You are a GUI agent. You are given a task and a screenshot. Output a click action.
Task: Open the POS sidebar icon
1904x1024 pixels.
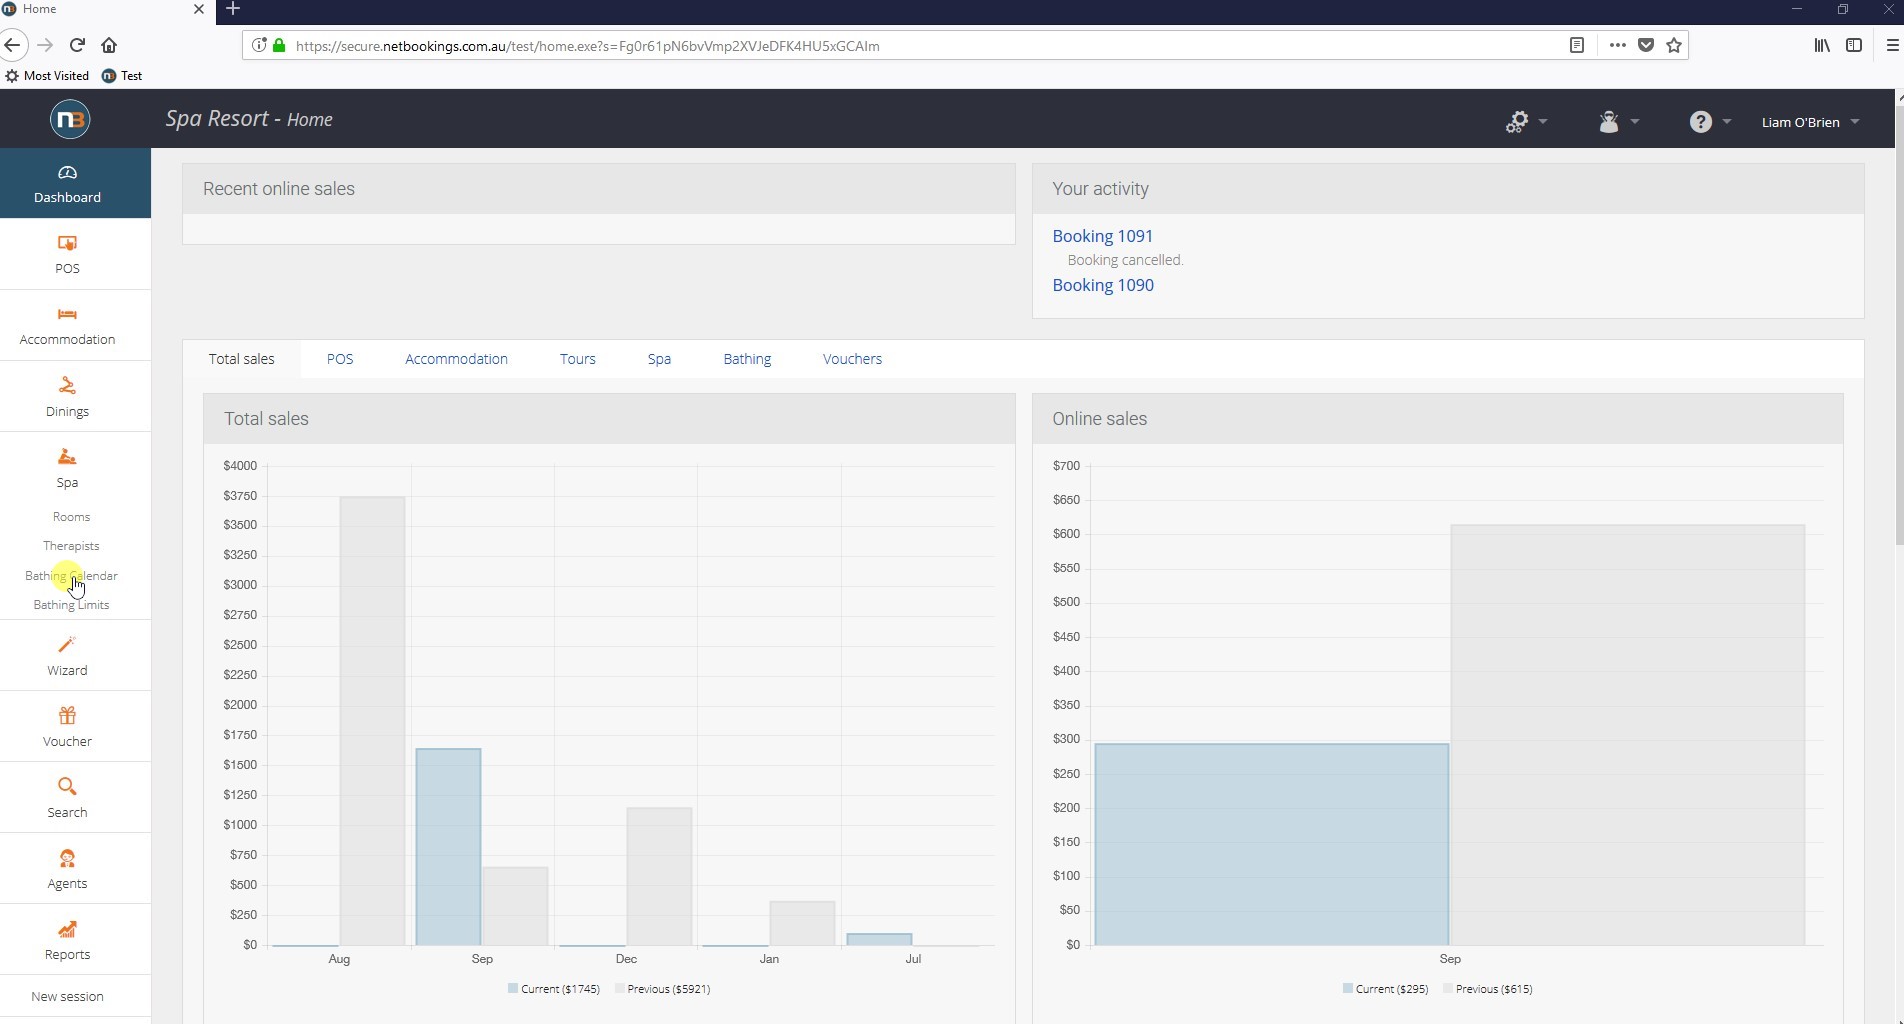(x=67, y=243)
